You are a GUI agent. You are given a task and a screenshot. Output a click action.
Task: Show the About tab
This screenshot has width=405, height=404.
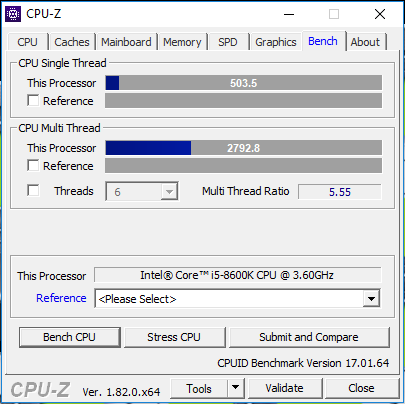coord(365,42)
